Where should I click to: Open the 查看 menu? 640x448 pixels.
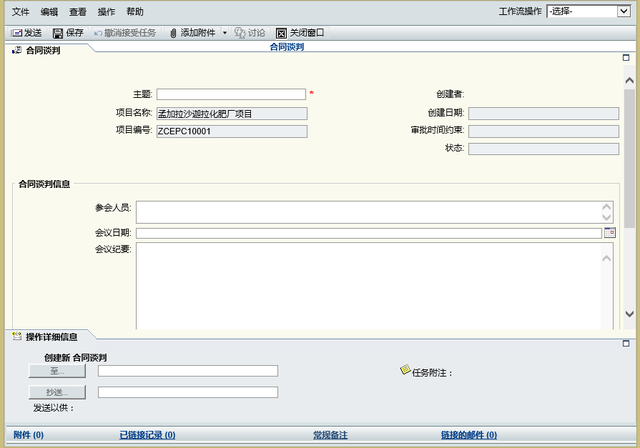coord(78,12)
